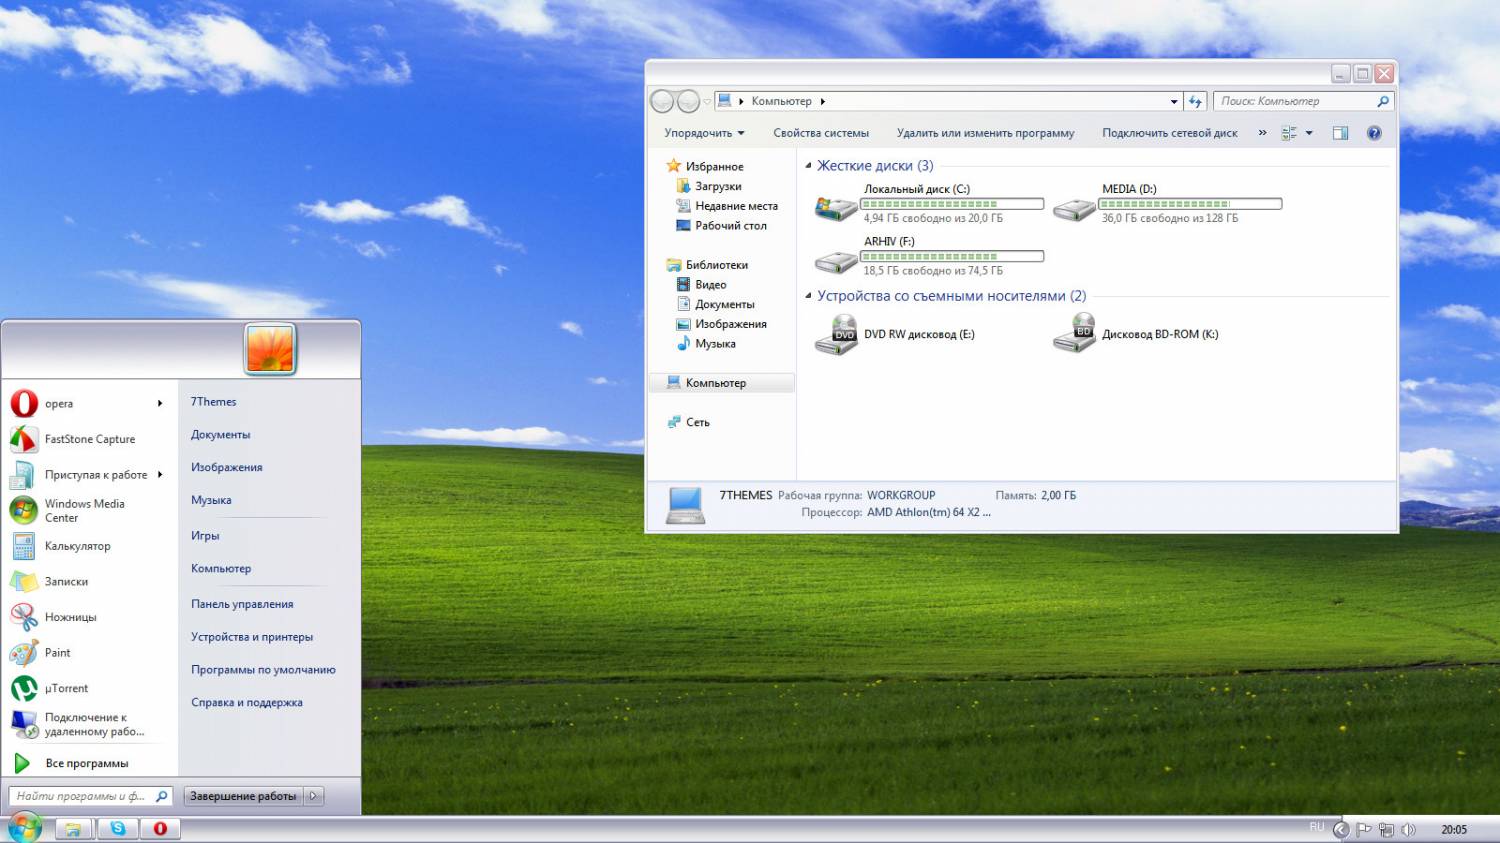Open the Explorer taskbar button

pos(74,828)
